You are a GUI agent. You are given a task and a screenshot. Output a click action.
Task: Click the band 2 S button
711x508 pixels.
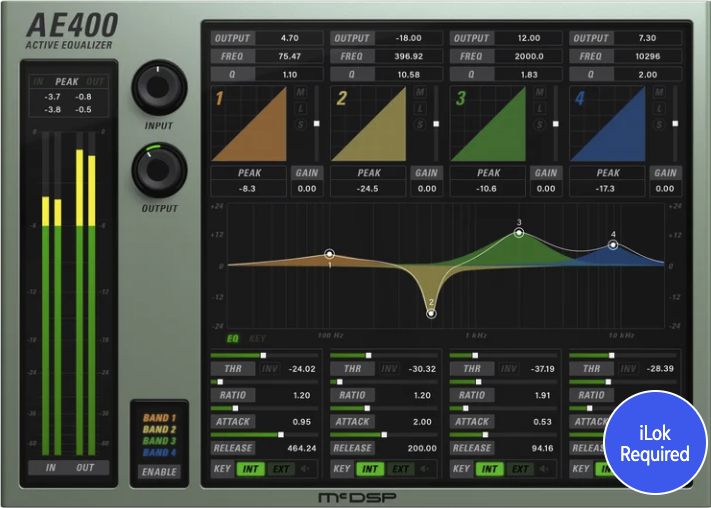(x=420, y=124)
